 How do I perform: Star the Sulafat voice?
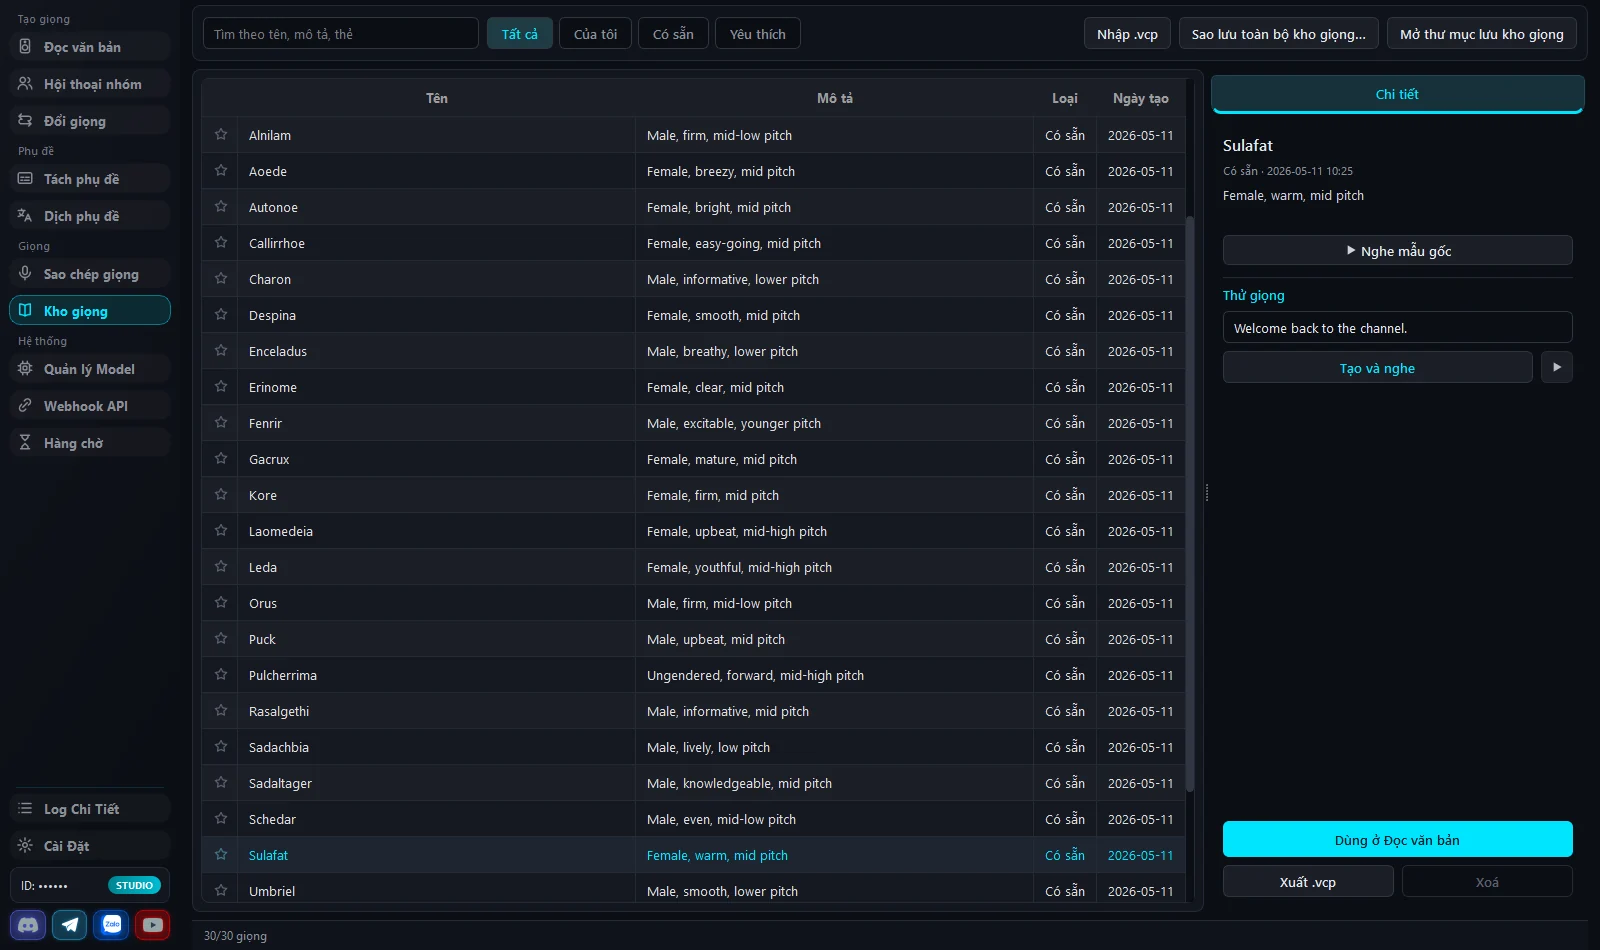click(221, 854)
